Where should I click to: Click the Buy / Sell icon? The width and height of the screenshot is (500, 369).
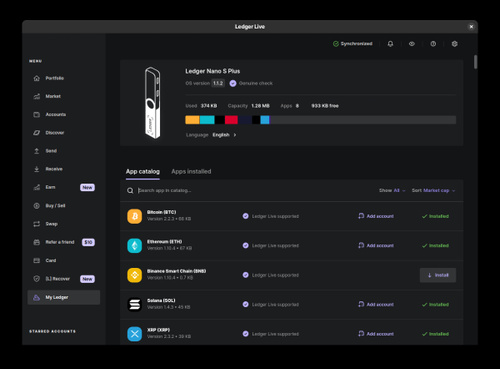pos(37,206)
